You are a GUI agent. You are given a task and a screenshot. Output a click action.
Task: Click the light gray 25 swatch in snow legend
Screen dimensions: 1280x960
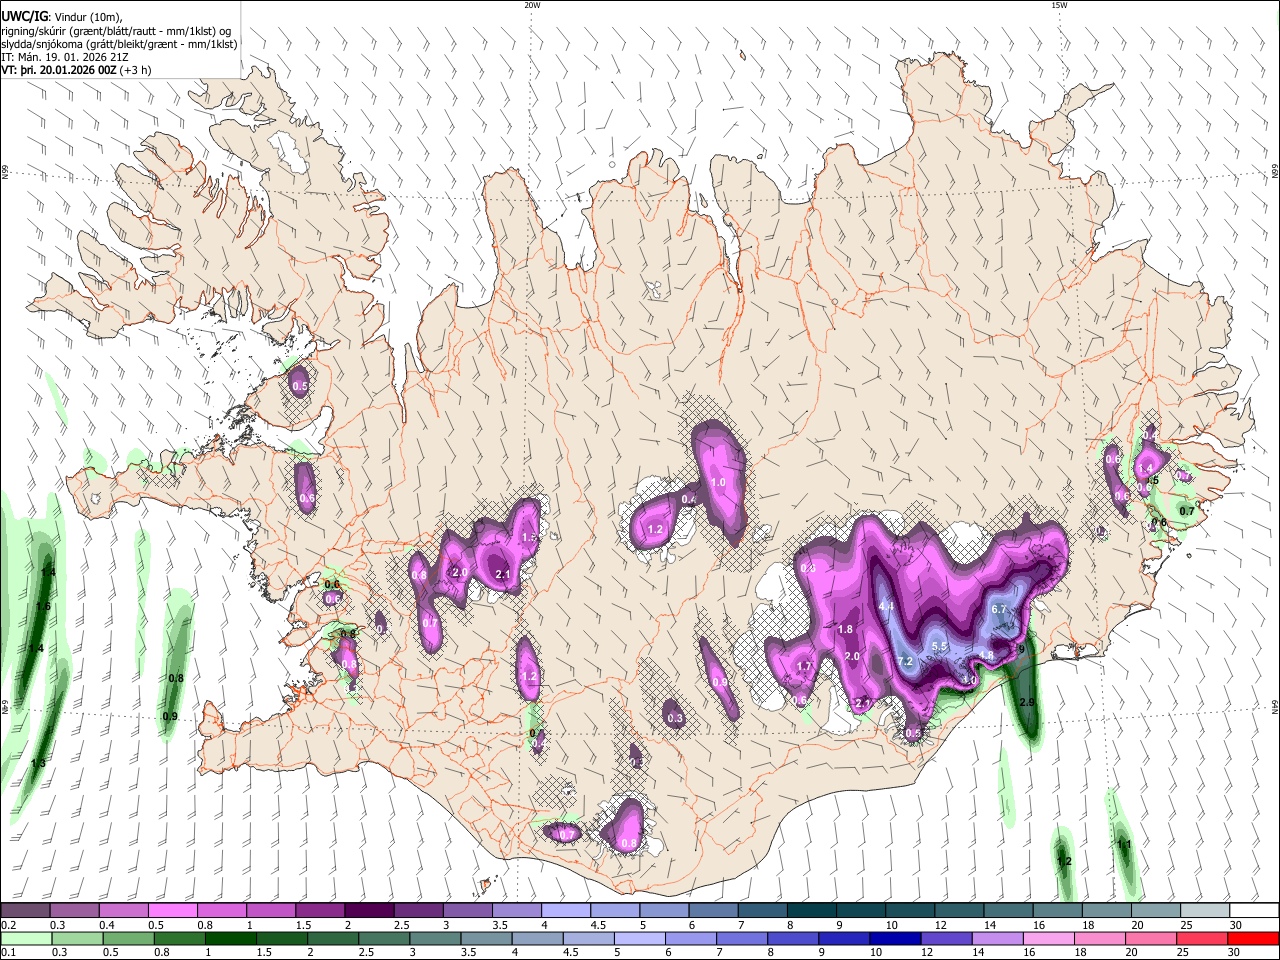1205,911
